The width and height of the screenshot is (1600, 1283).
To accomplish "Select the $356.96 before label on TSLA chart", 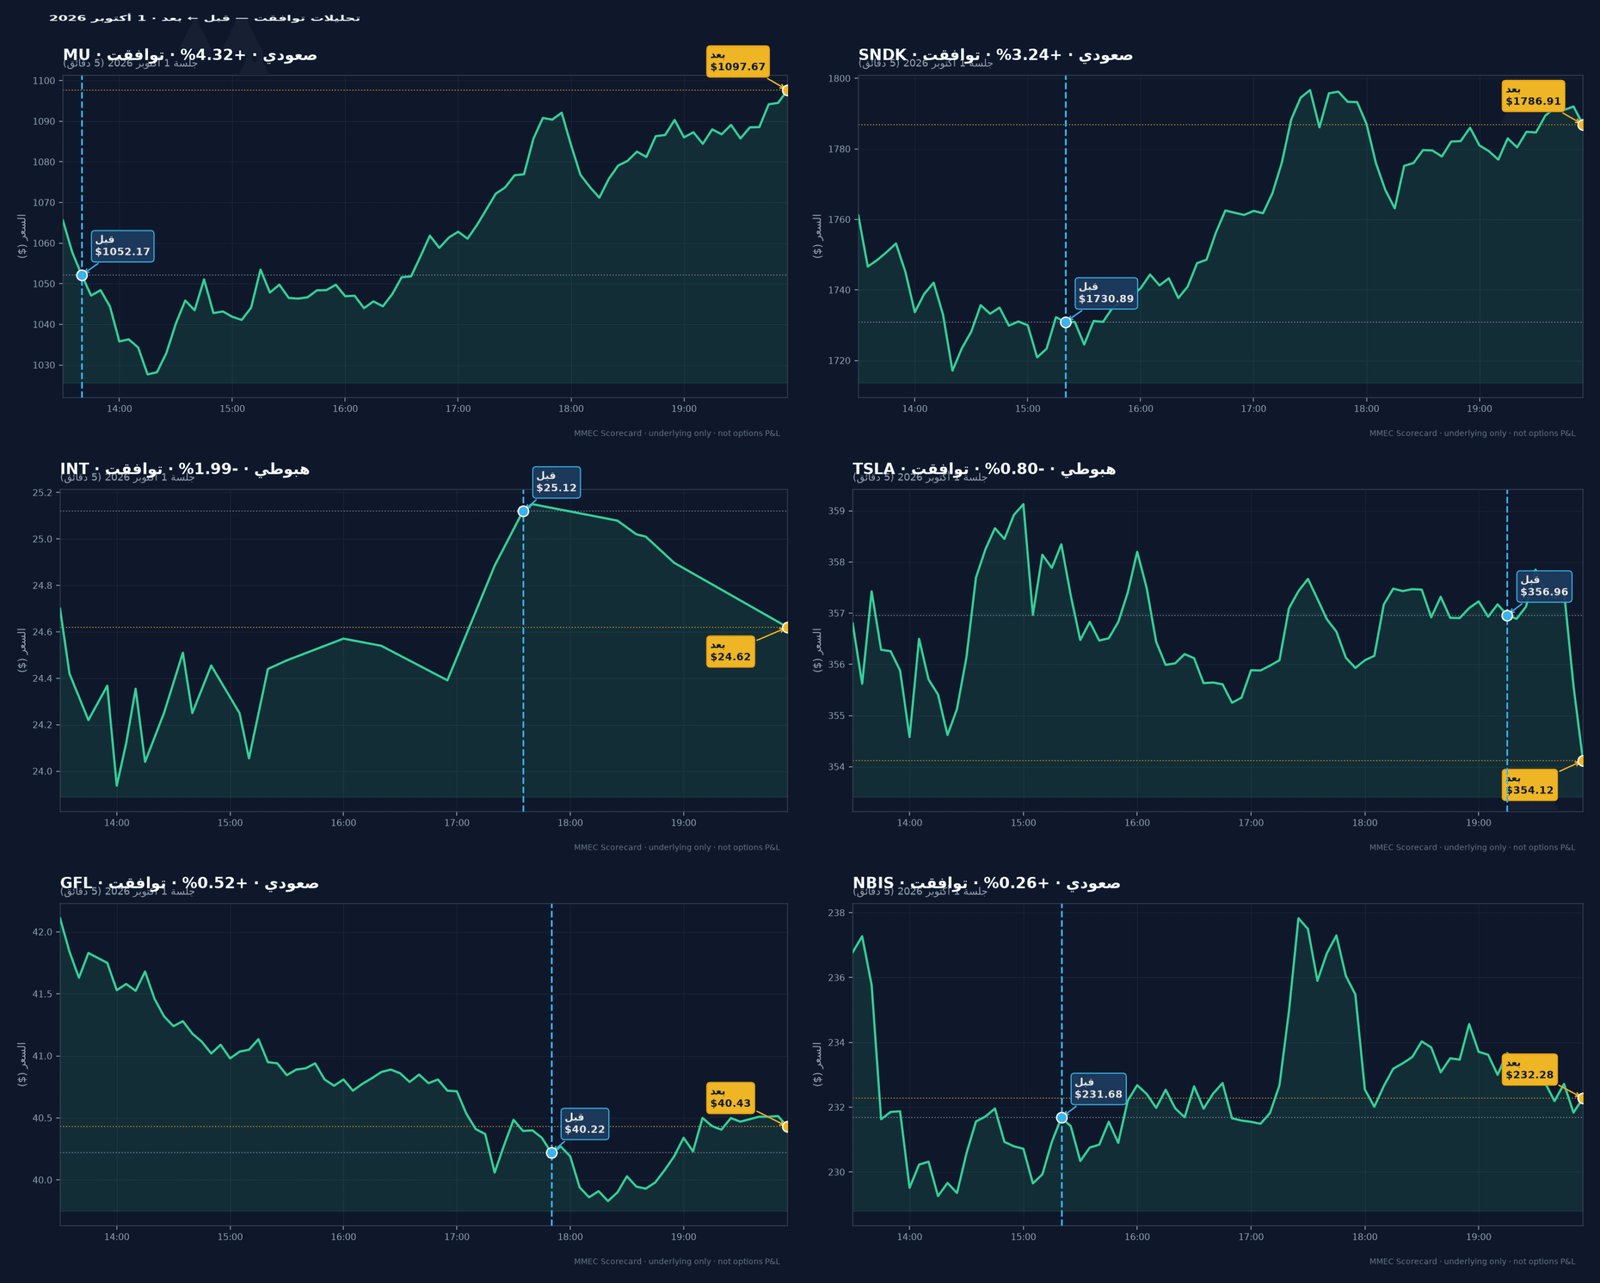I will click(1544, 586).
